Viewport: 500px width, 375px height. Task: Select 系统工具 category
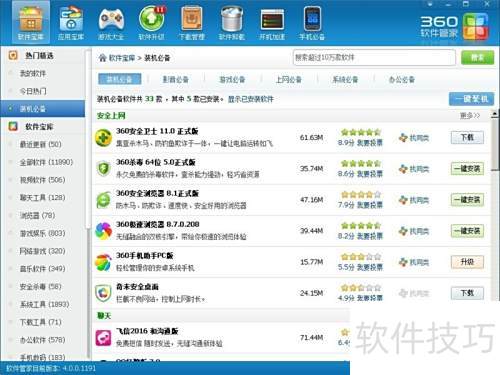pos(44,304)
